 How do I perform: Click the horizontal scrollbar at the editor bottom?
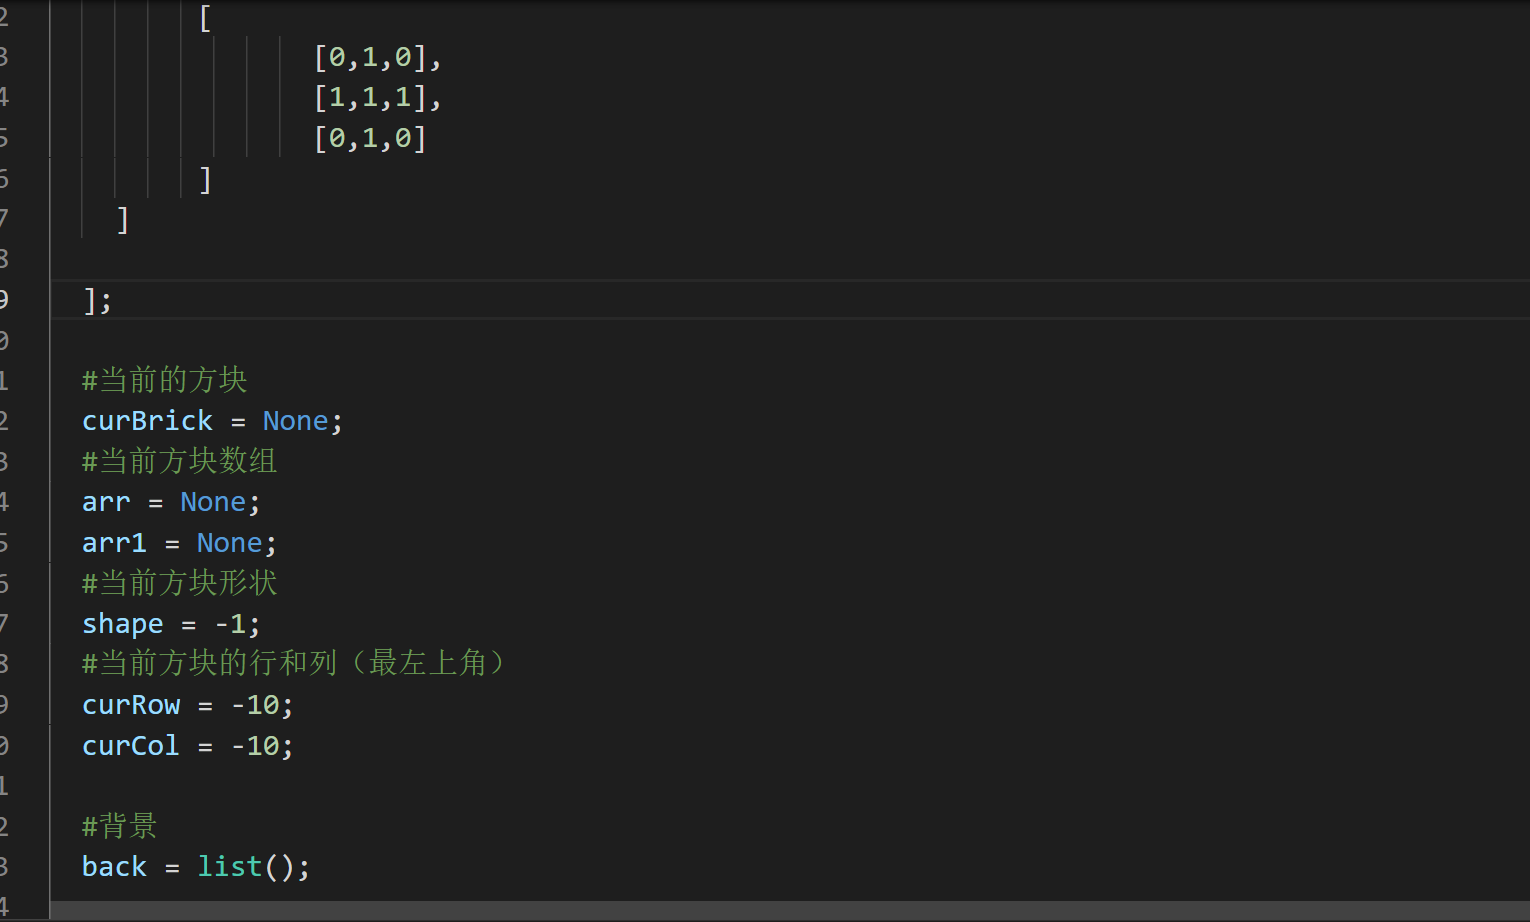pos(790,910)
